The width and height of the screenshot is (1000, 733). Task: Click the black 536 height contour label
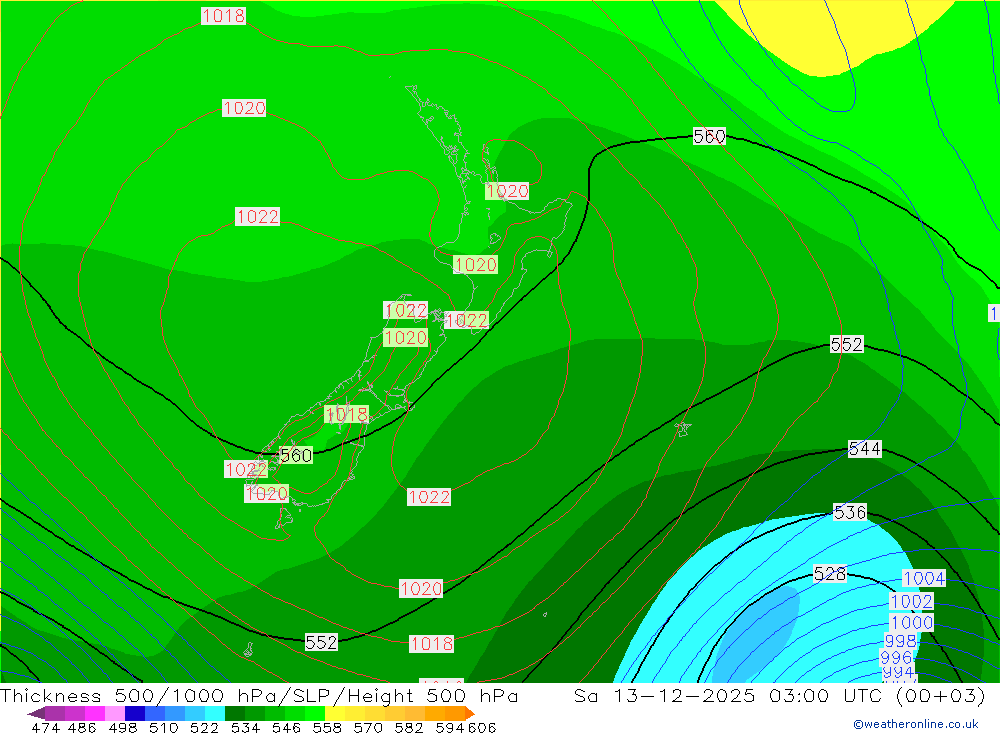click(x=849, y=512)
